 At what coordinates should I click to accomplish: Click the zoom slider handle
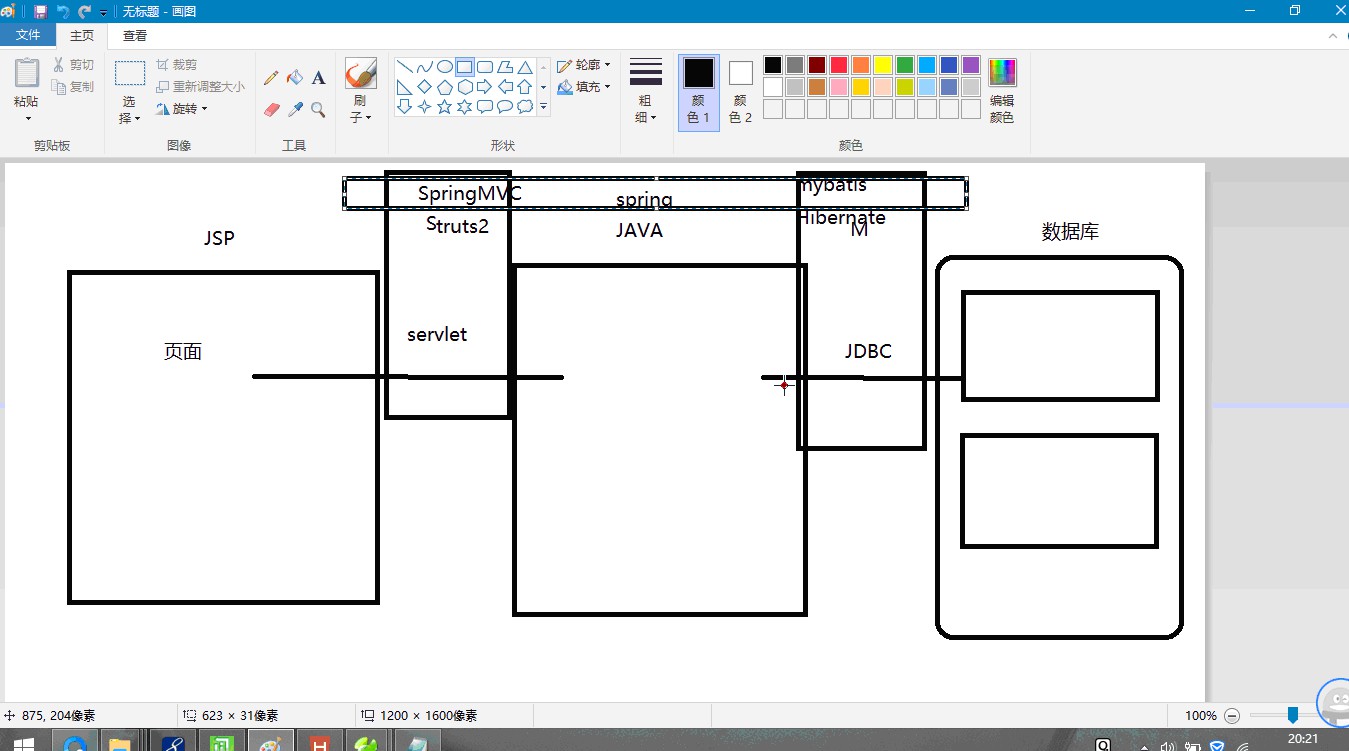tap(1293, 715)
